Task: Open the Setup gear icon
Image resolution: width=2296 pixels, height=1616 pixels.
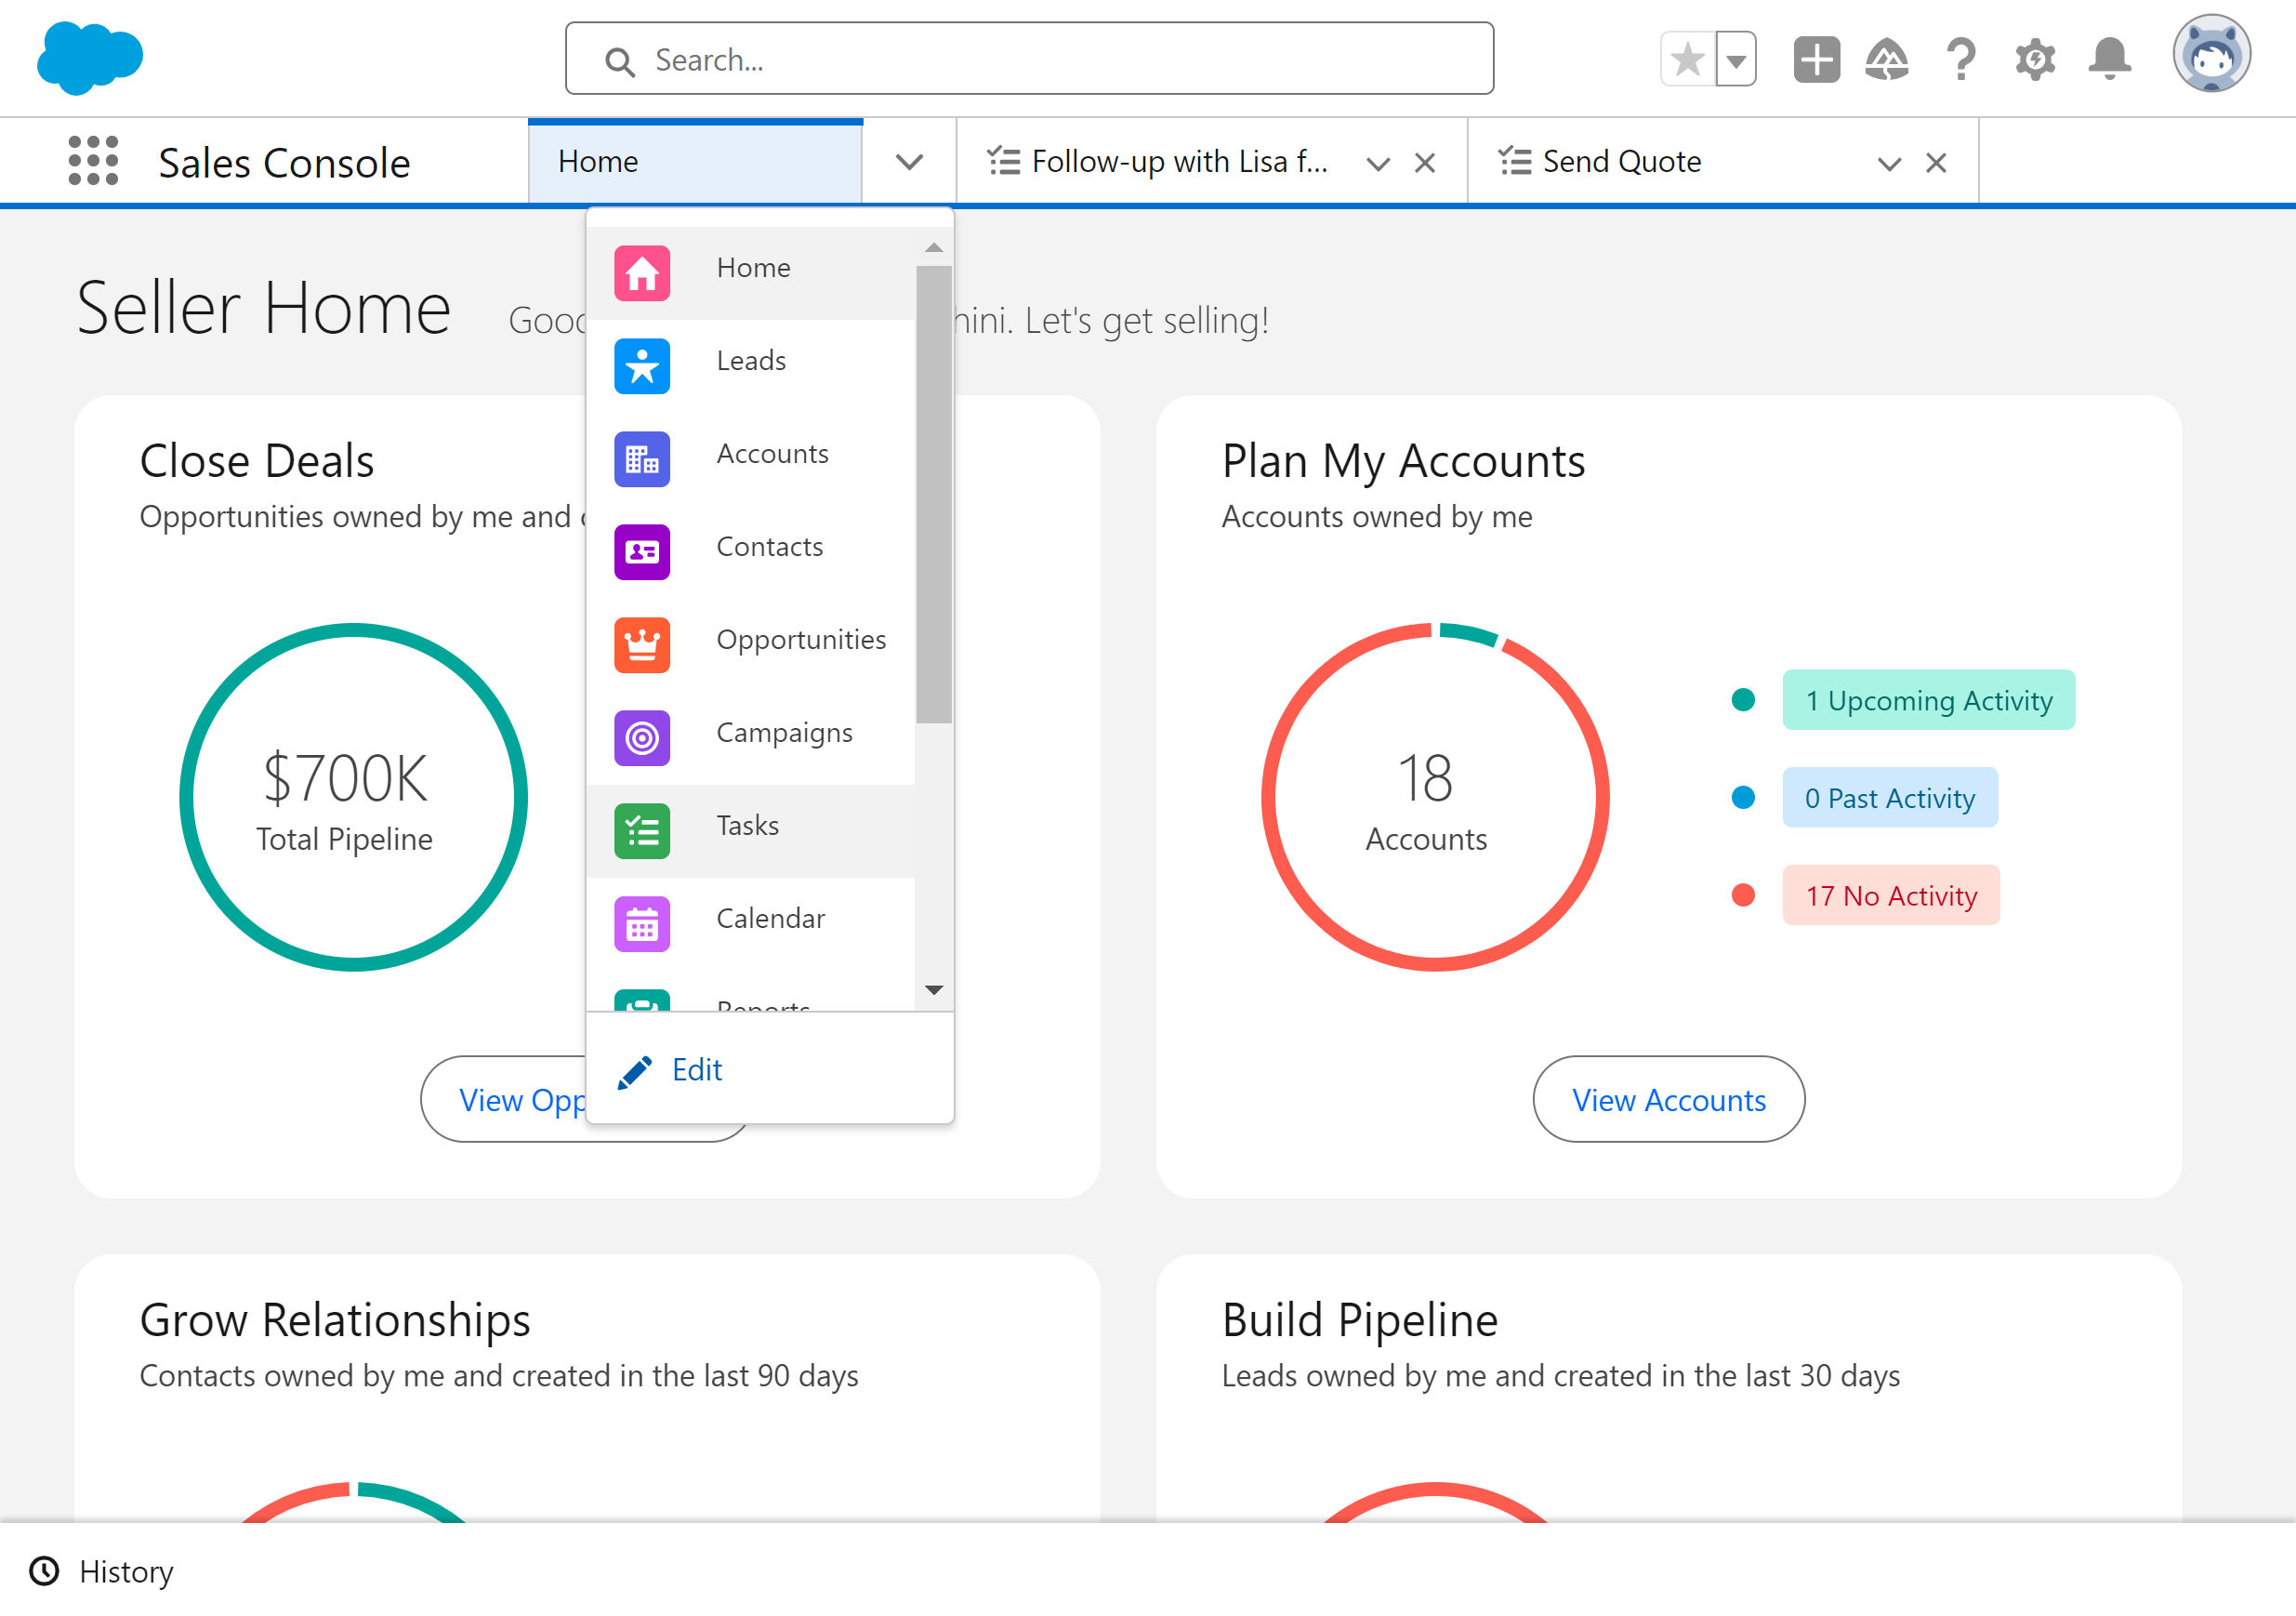Action: pos(2035,60)
